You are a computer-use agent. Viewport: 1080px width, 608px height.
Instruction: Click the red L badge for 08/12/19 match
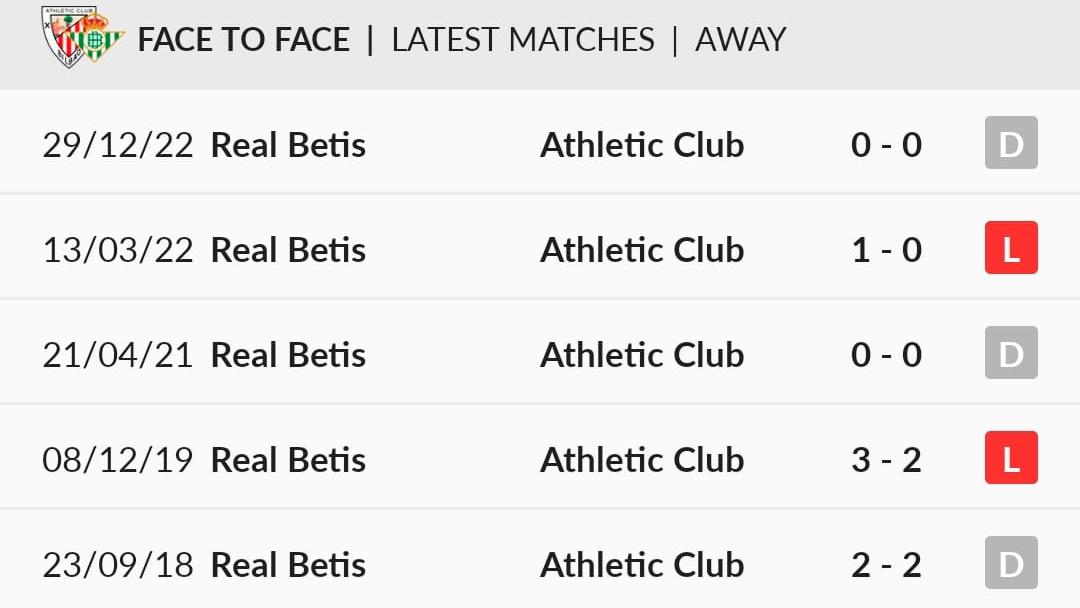[1011, 458]
